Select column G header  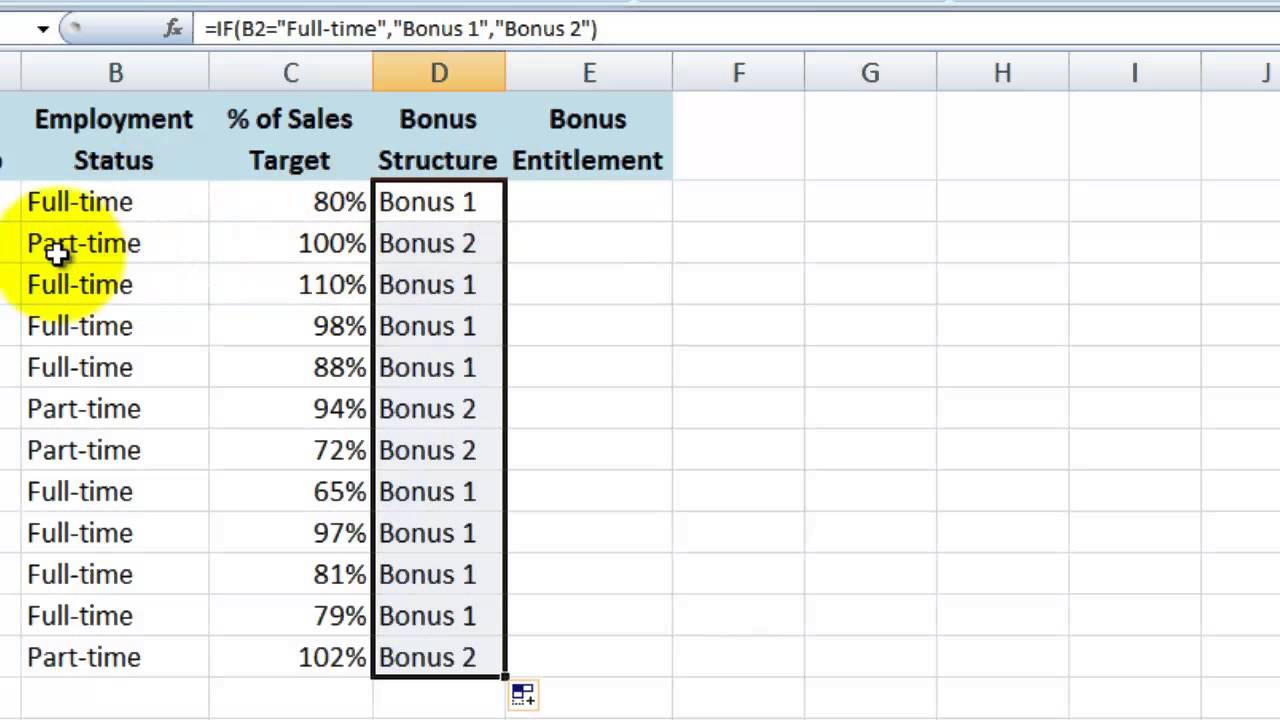(x=870, y=72)
